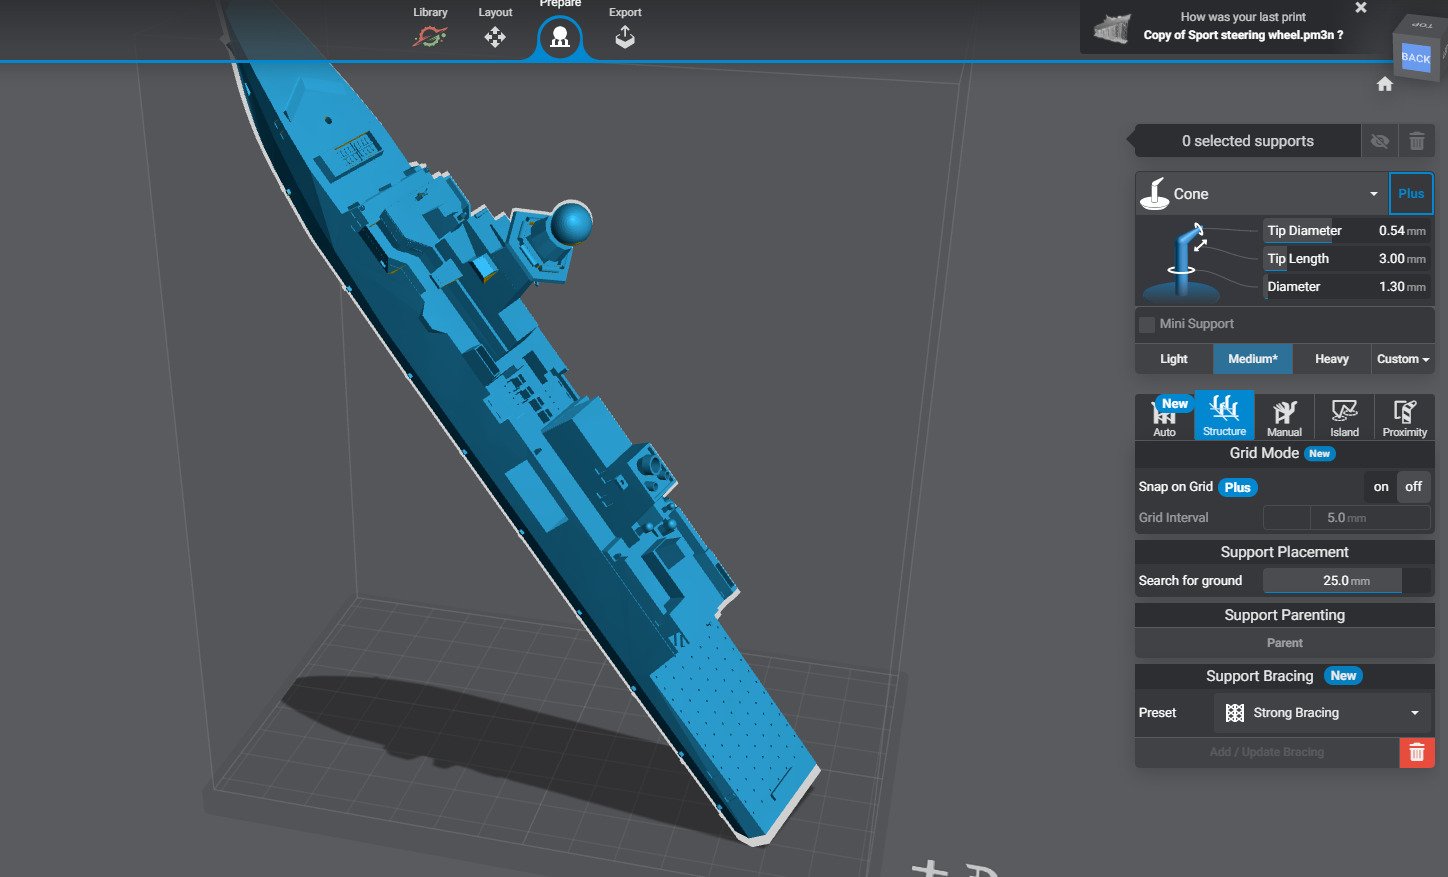Click the Parent button
Image resolution: width=1448 pixels, height=877 pixels.
pyautogui.click(x=1284, y=643)
